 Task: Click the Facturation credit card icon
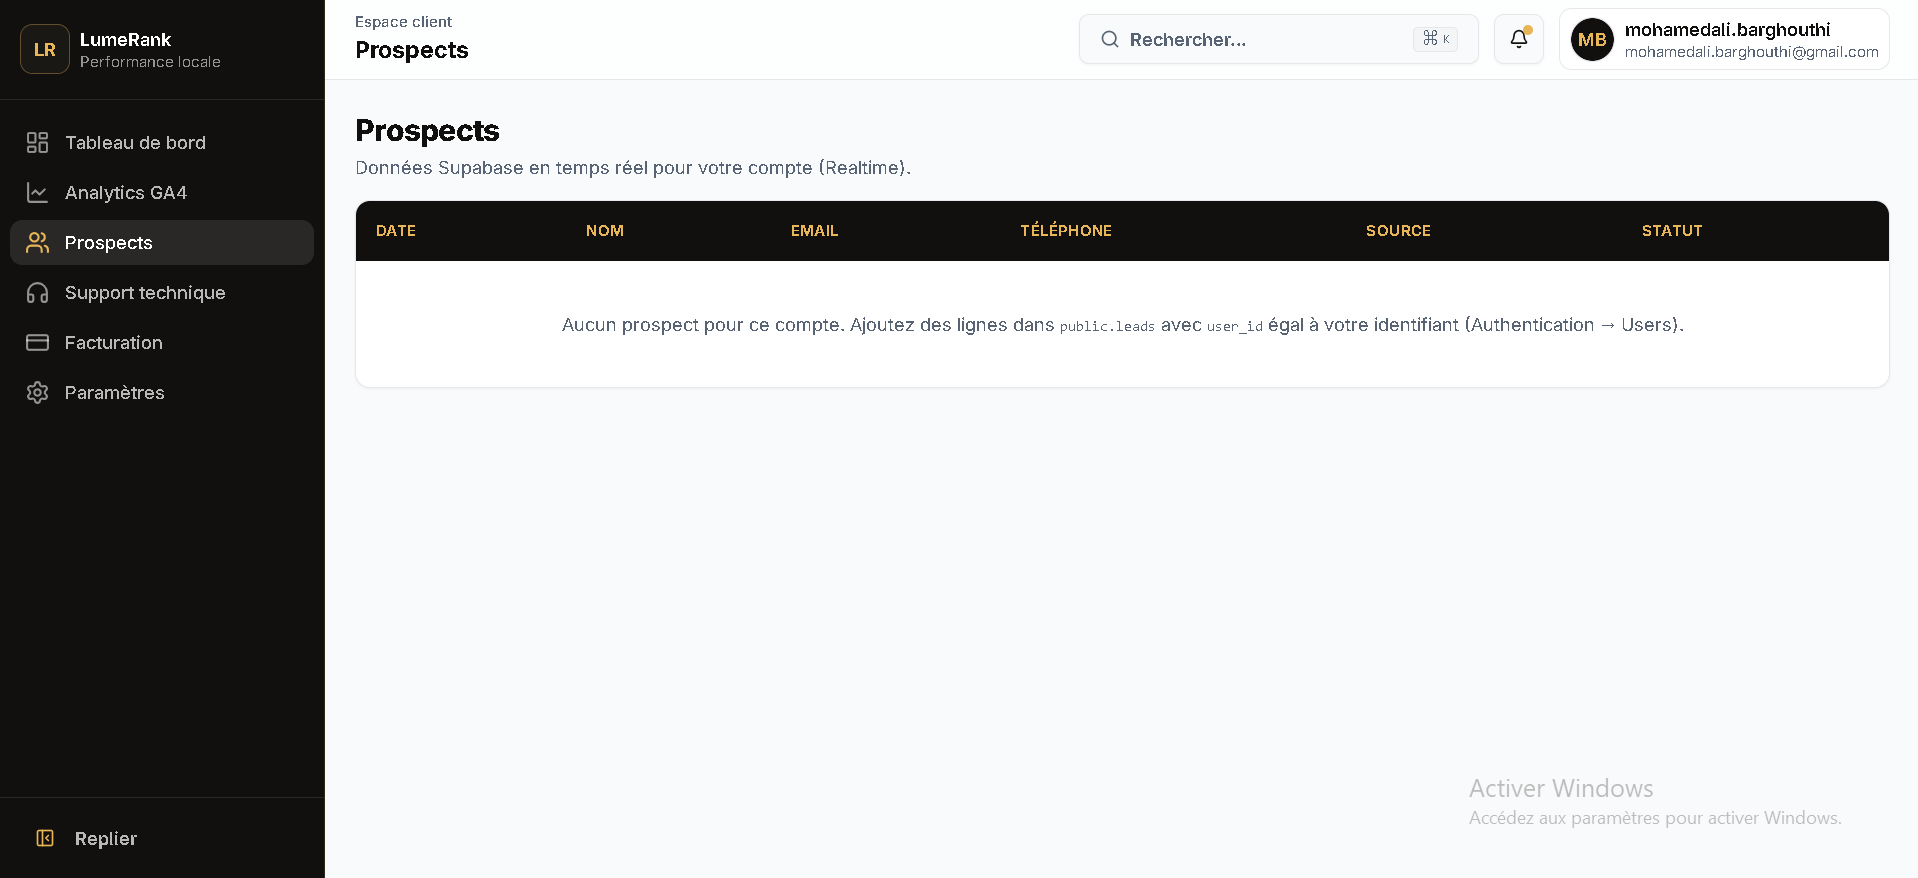pos(37,343)
